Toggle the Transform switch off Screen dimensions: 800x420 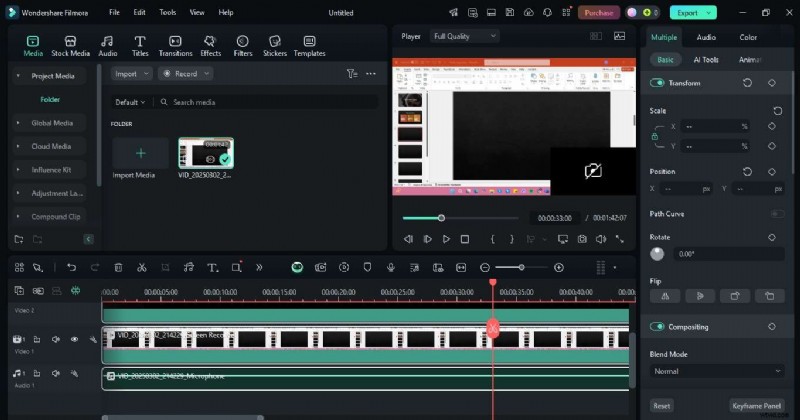point(658,83)
